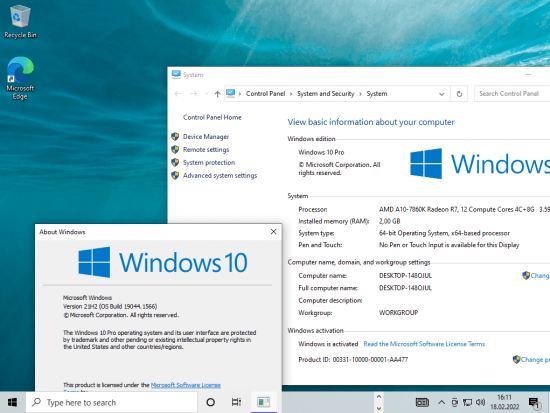The image size is (550, 413).
Task: Open the Recycle Bin desktop icon
Action: click(20, 22)
